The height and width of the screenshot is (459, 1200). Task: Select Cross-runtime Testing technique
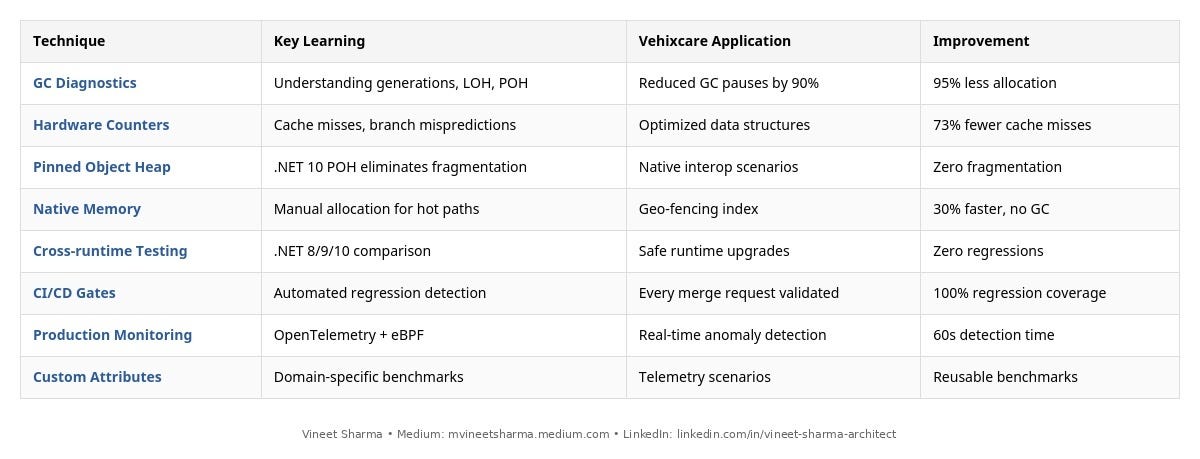(x=110, y=251)
